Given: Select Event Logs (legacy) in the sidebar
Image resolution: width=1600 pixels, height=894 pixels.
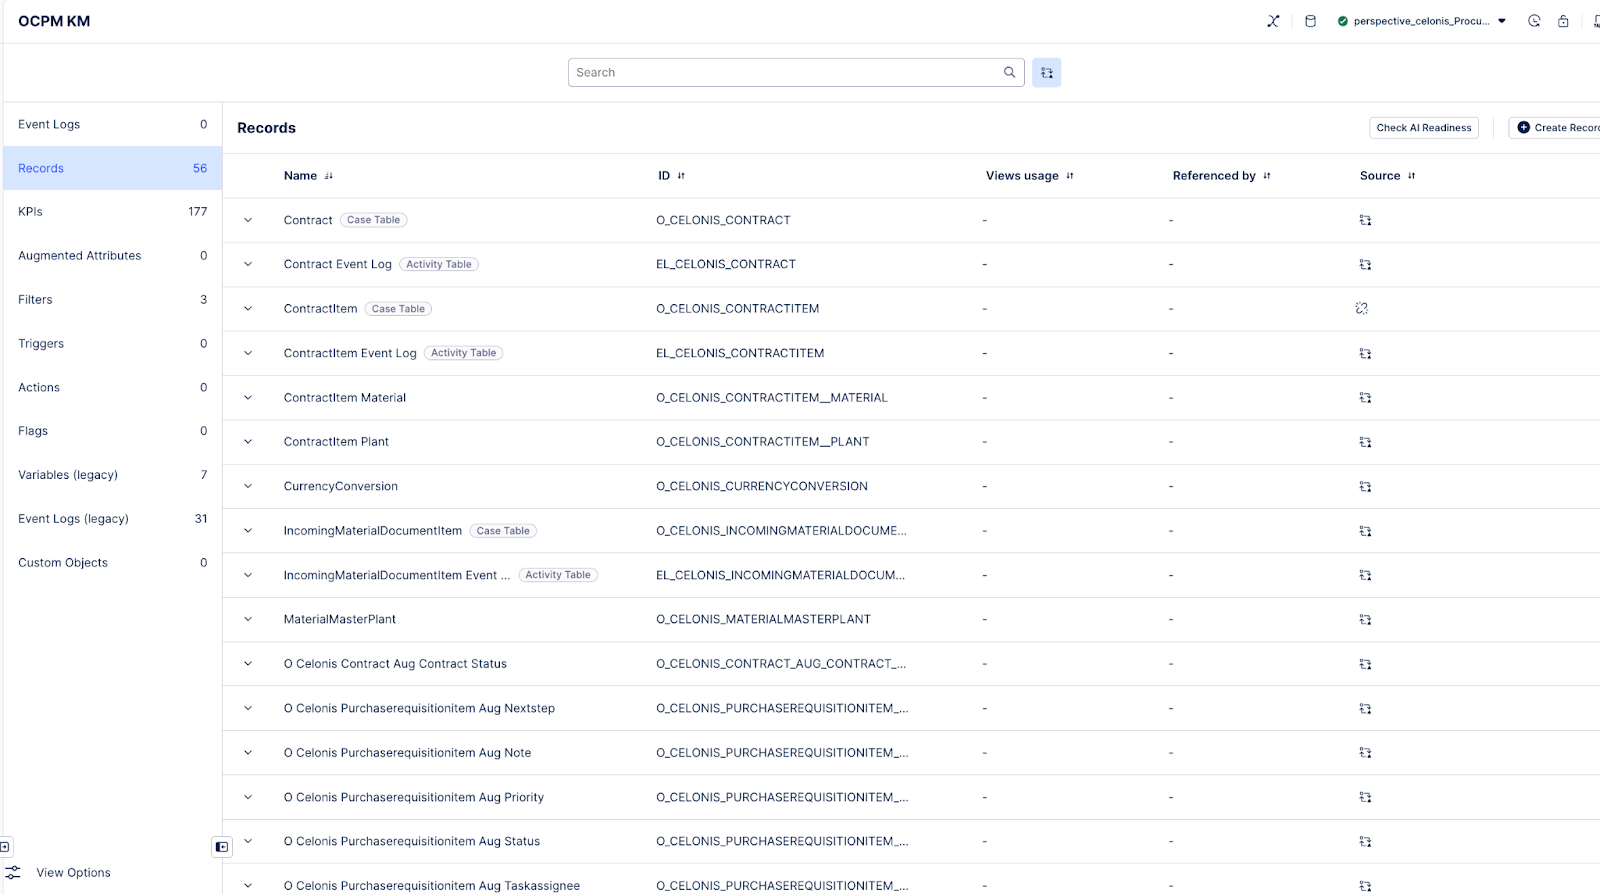Looking at the screenshot, I should pos(112,519).
